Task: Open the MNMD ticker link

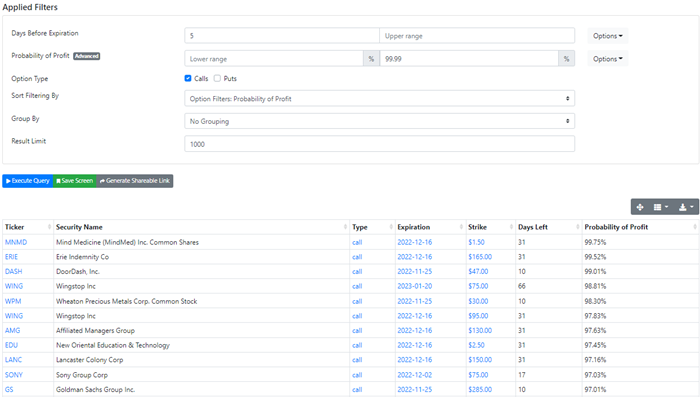Action: click(16, 242)
